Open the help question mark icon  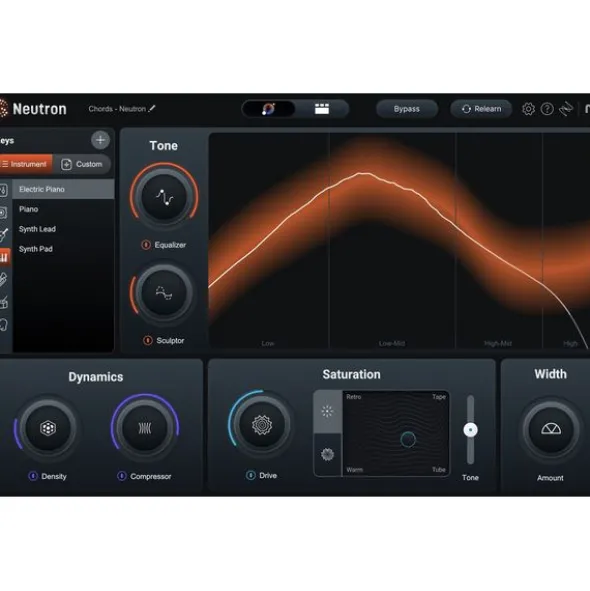(x=547, y=109)
